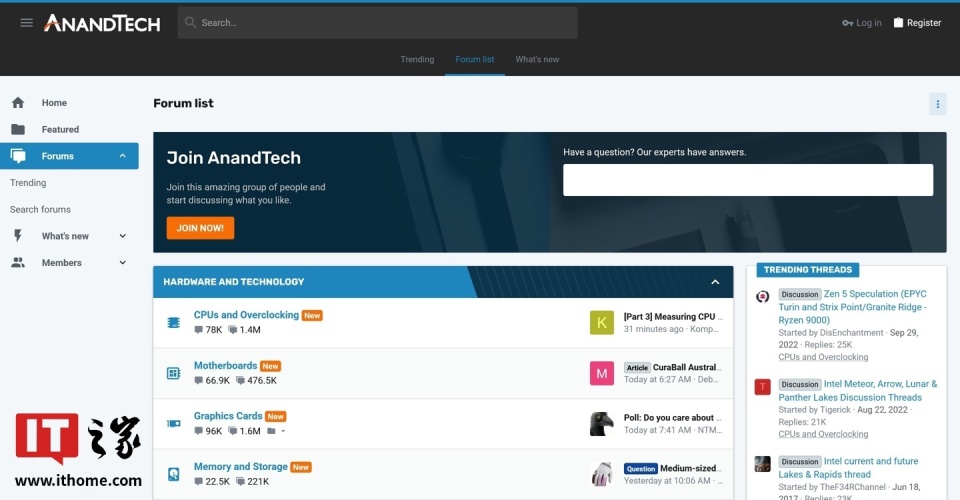Expand the Members sidebar submenu
Image resolution: width=960 pixels, height=500 pixels.
[123, 263]
